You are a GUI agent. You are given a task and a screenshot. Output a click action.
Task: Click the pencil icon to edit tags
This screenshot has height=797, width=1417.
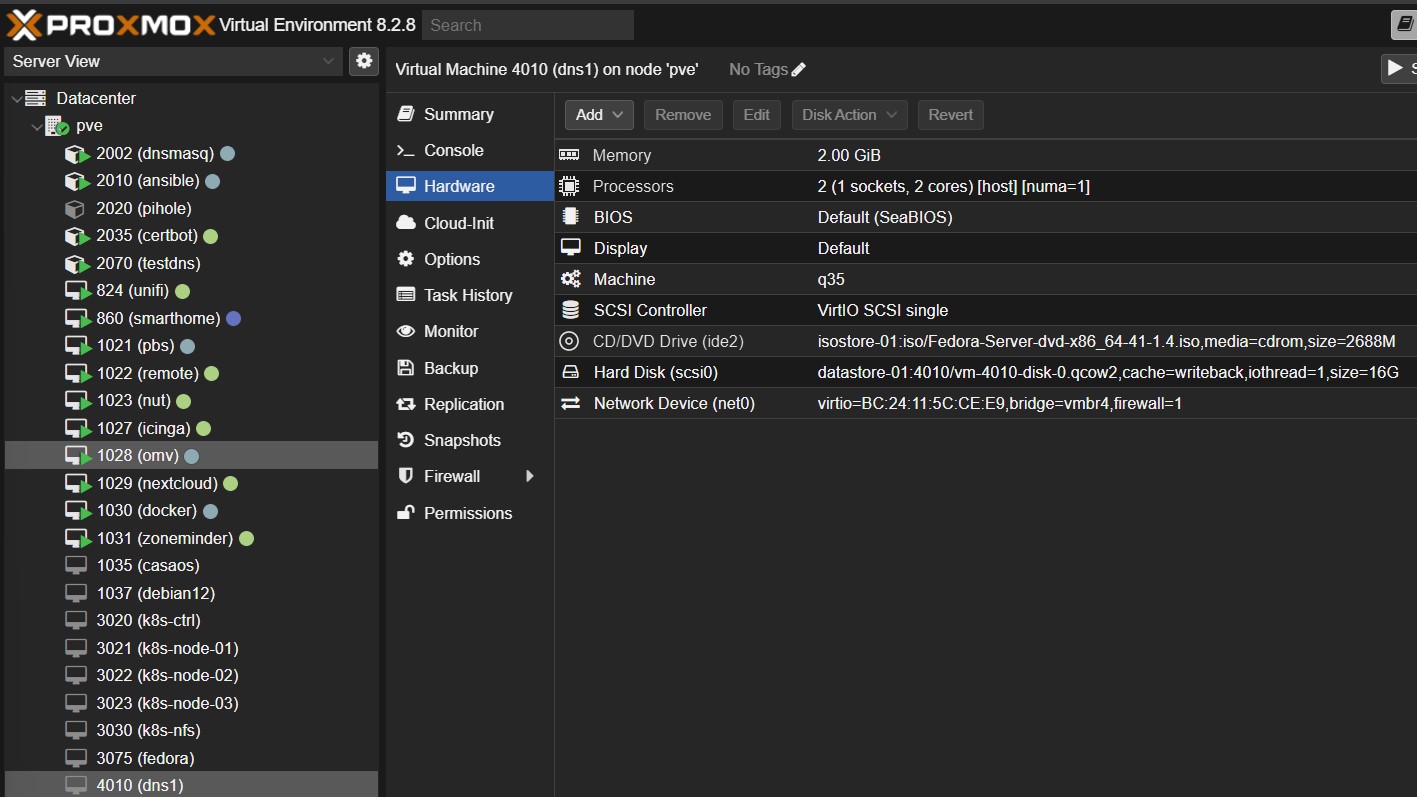798,70
